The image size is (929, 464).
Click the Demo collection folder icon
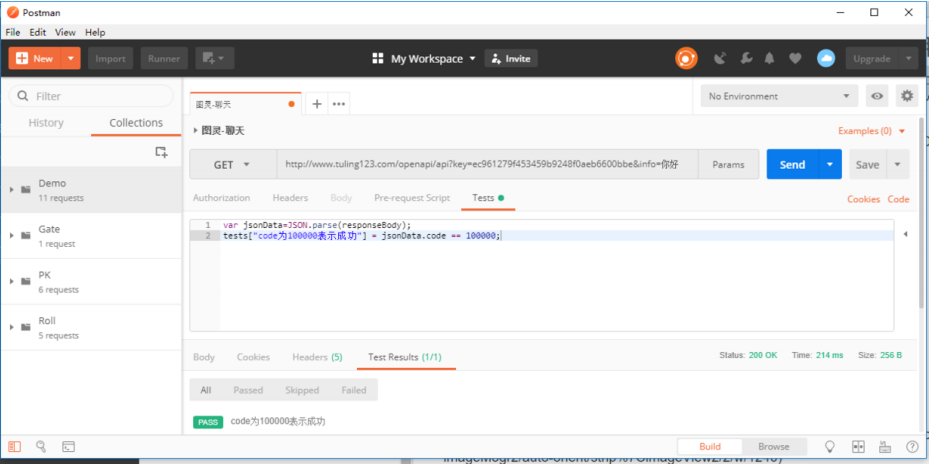point(25,190)
